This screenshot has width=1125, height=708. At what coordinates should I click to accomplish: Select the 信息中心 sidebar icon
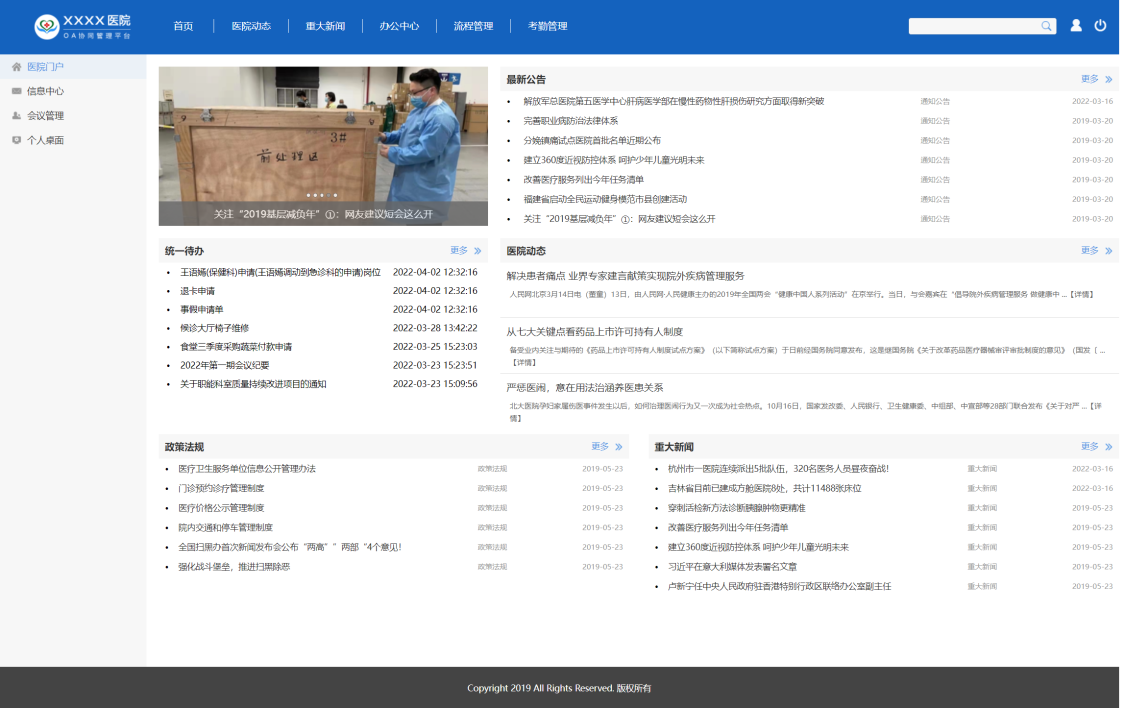coord(16,91)
